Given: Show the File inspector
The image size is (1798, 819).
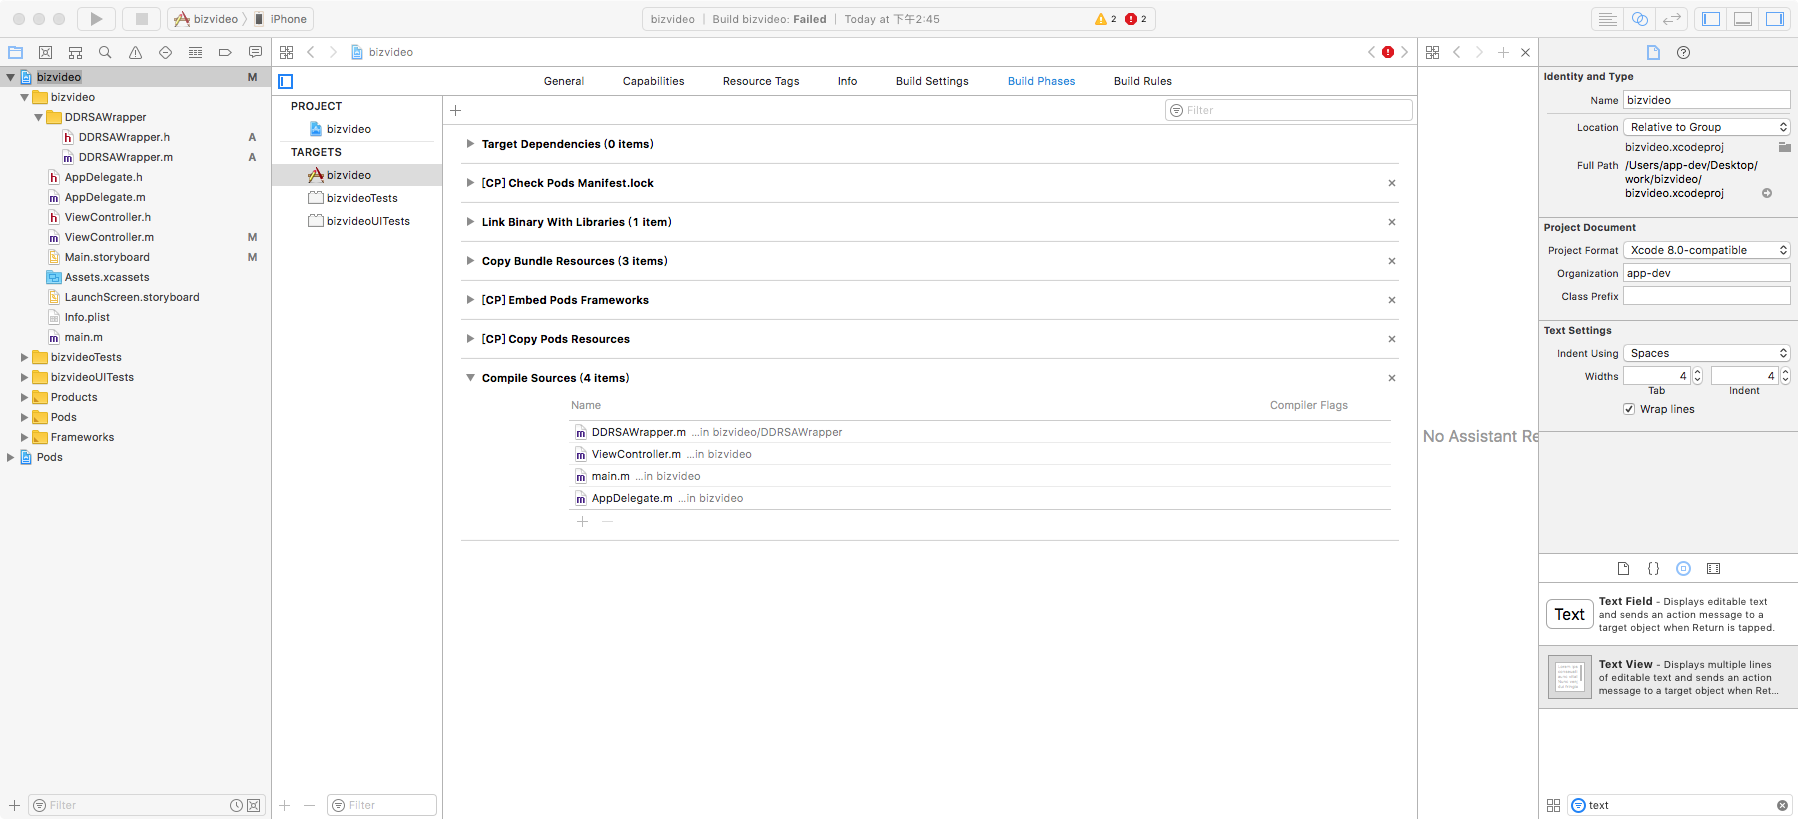Looking at the screenshot, I should 1653,52.
